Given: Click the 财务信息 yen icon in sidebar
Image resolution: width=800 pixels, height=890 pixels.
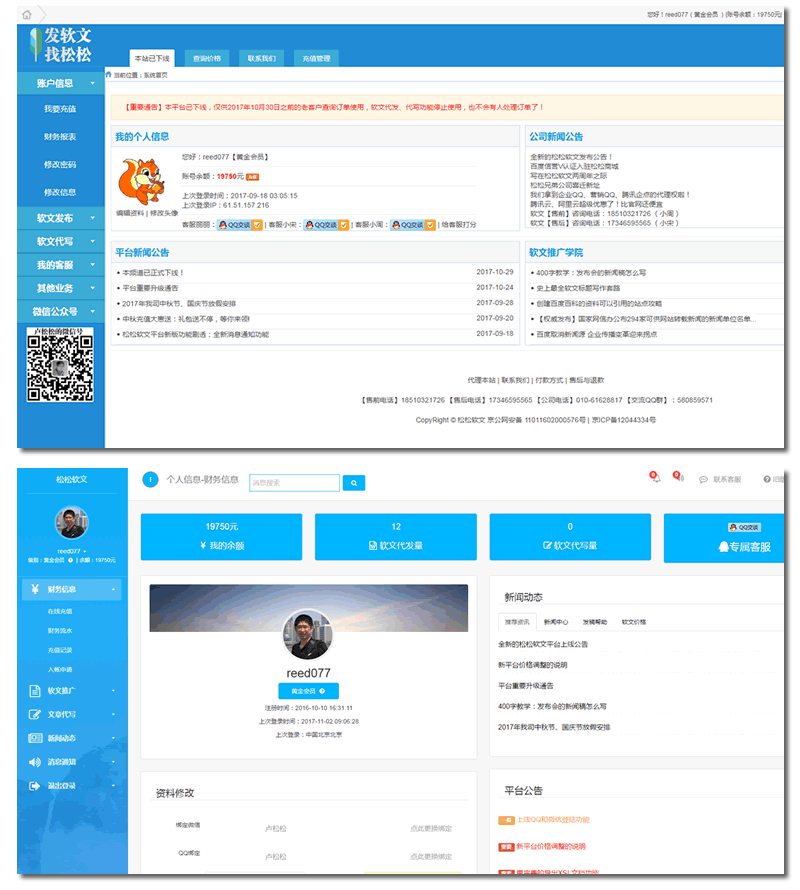Looking at the screenshot, I should 36,590.
